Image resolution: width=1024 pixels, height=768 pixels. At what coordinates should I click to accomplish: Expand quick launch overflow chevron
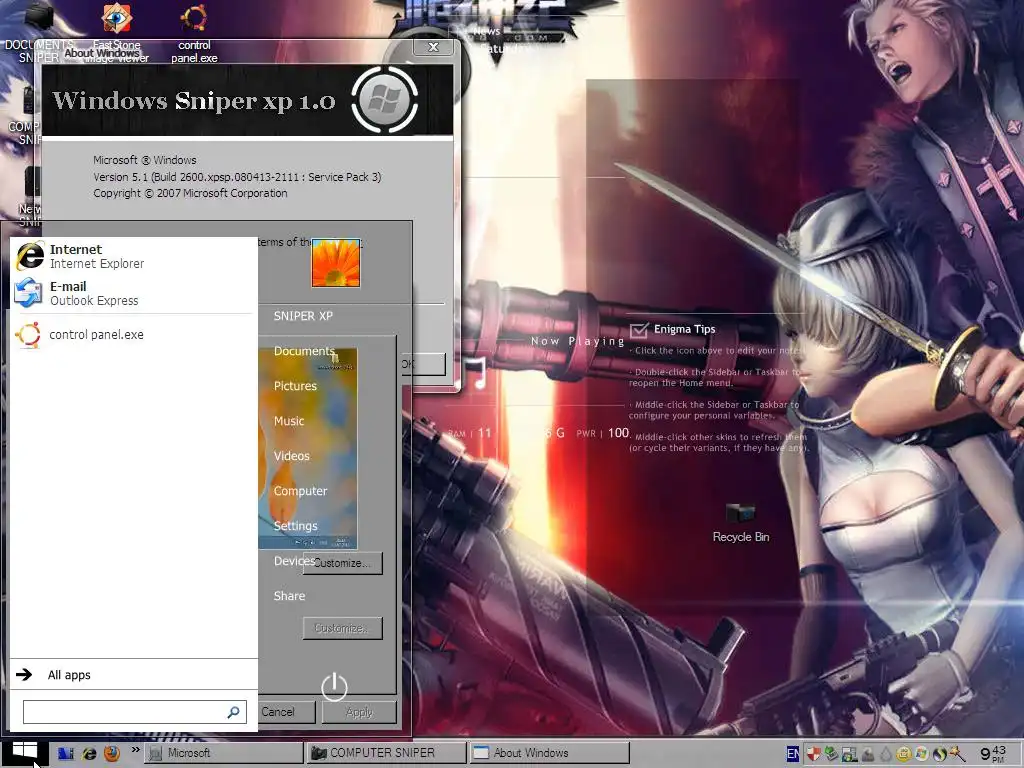[x=135, y=750]
